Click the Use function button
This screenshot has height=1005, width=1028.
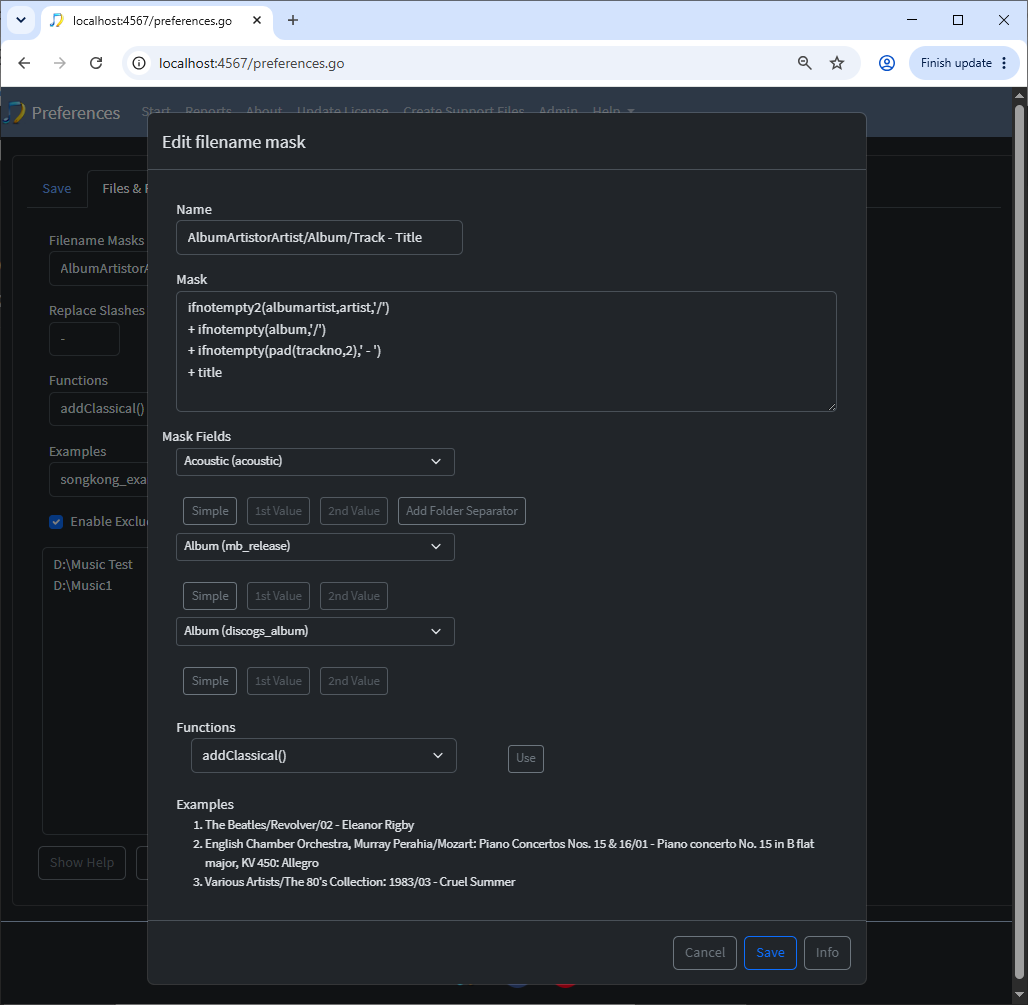[526, 759]
